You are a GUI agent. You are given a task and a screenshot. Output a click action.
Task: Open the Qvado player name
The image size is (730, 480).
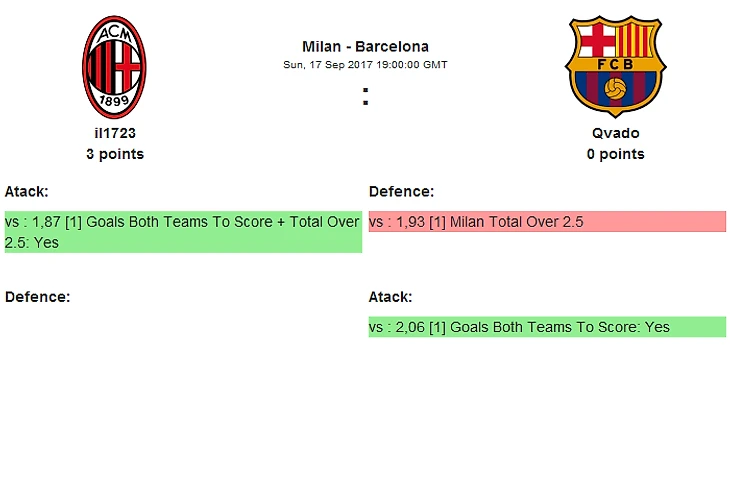pyautogui.click(x=615, y=133)
